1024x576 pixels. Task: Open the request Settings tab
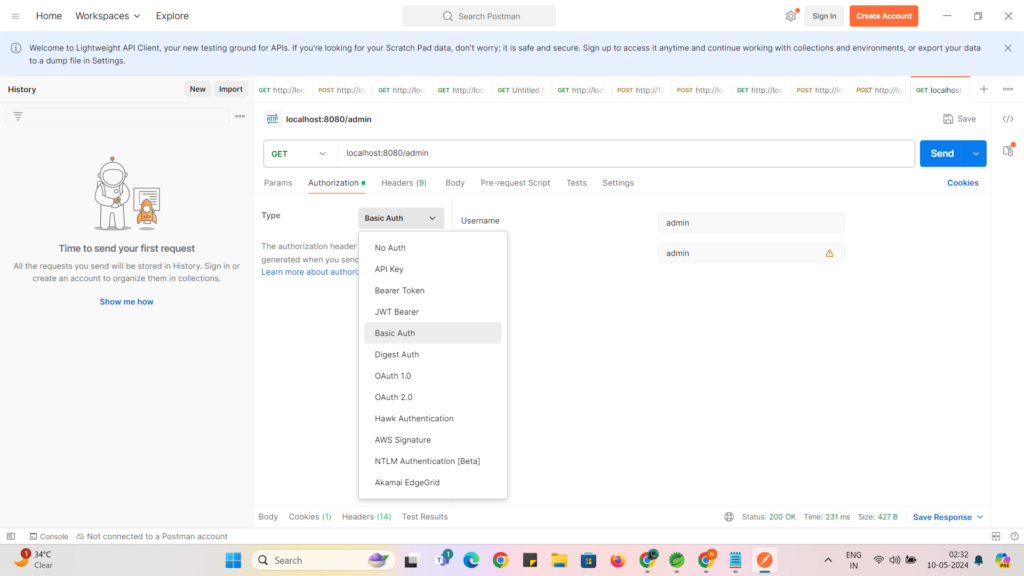pos(618,183)
